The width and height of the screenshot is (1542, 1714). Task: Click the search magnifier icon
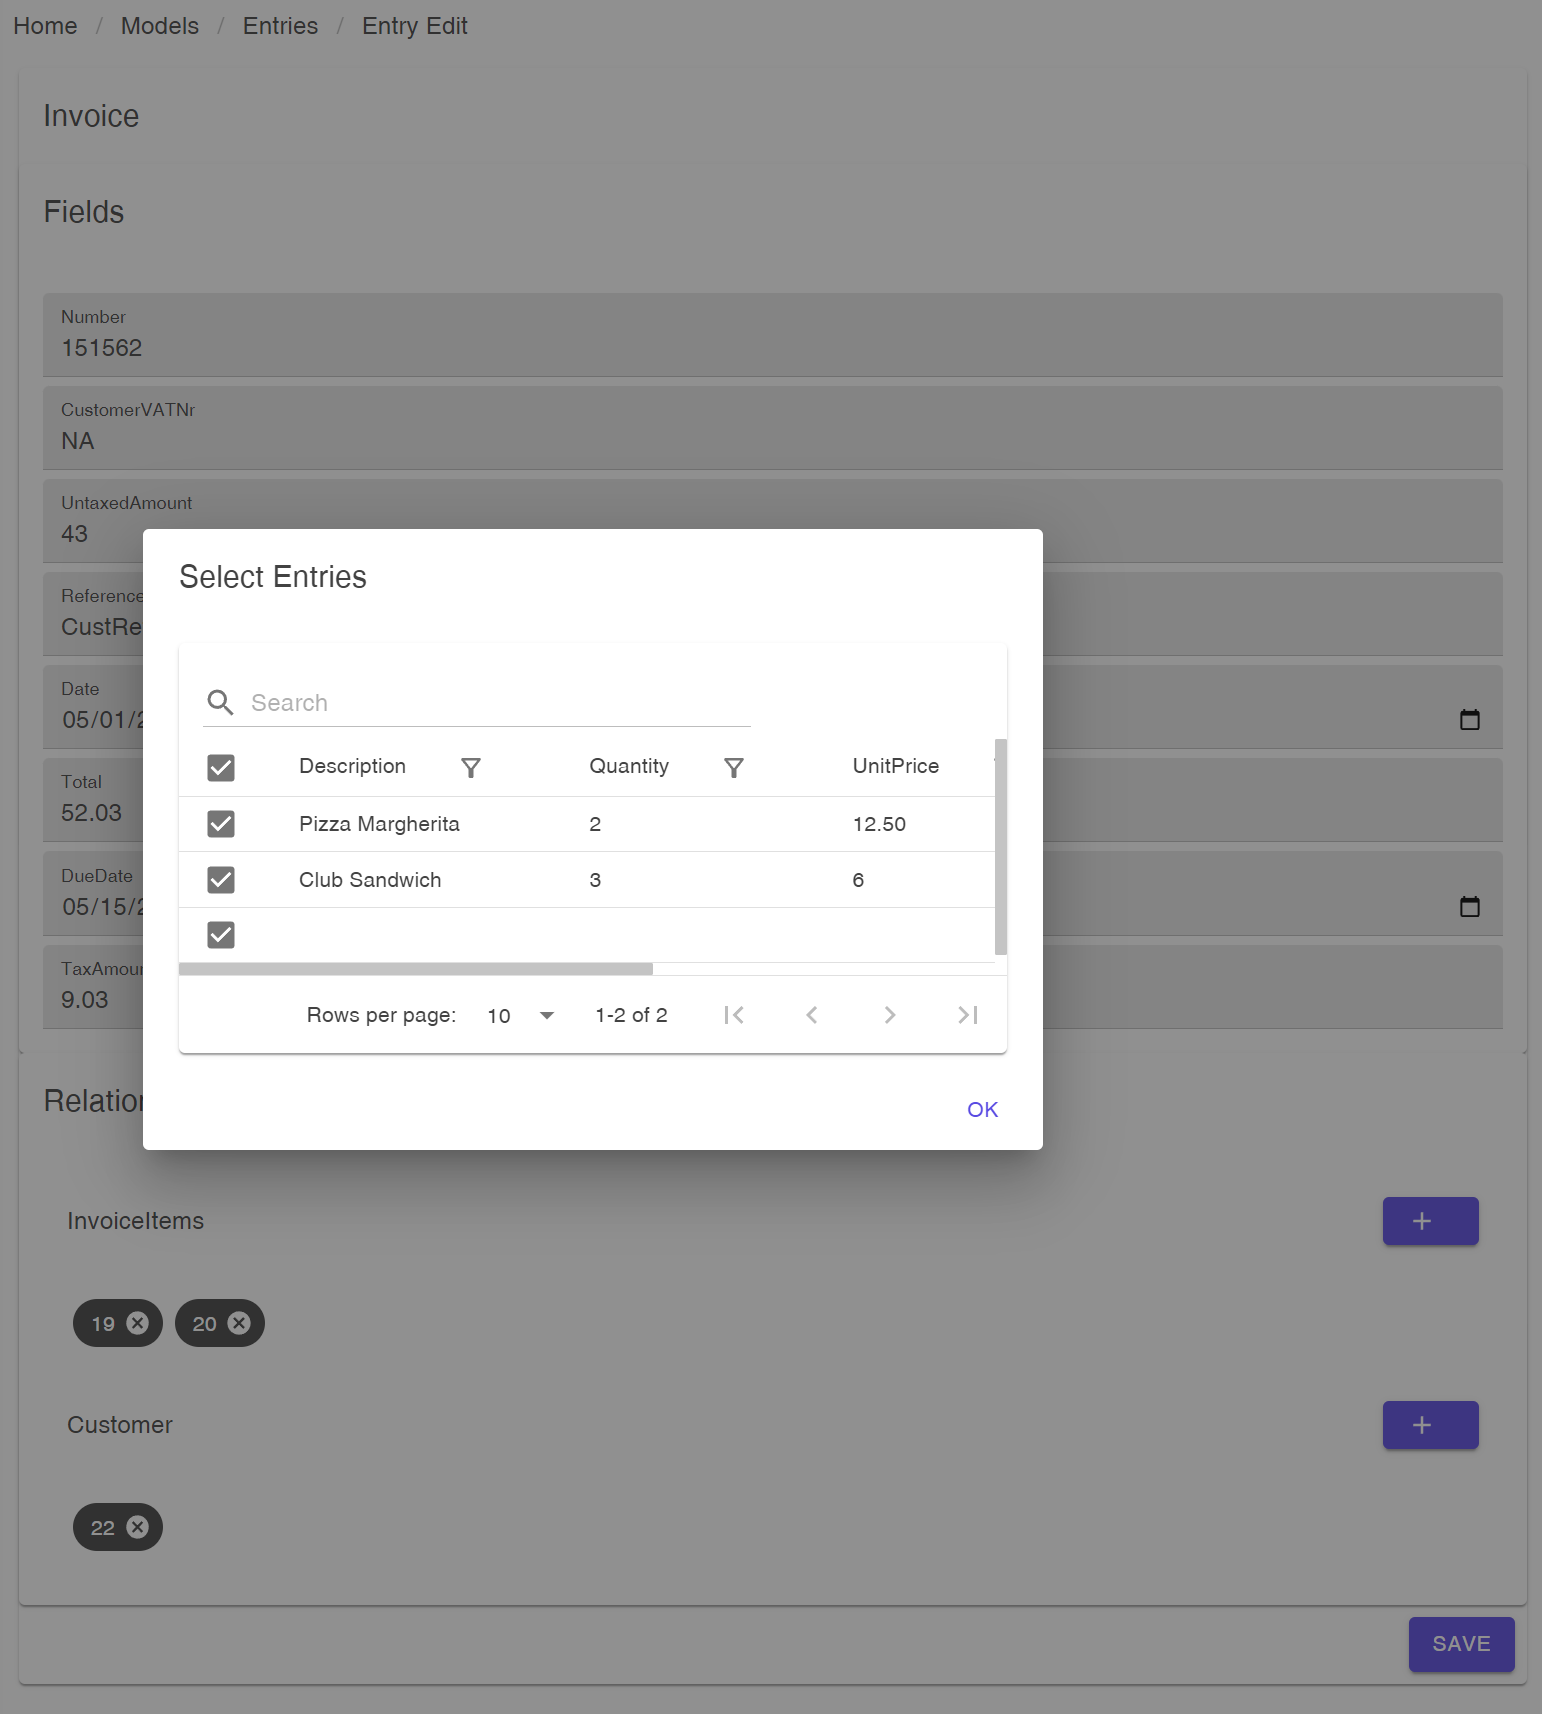[221, 703]
